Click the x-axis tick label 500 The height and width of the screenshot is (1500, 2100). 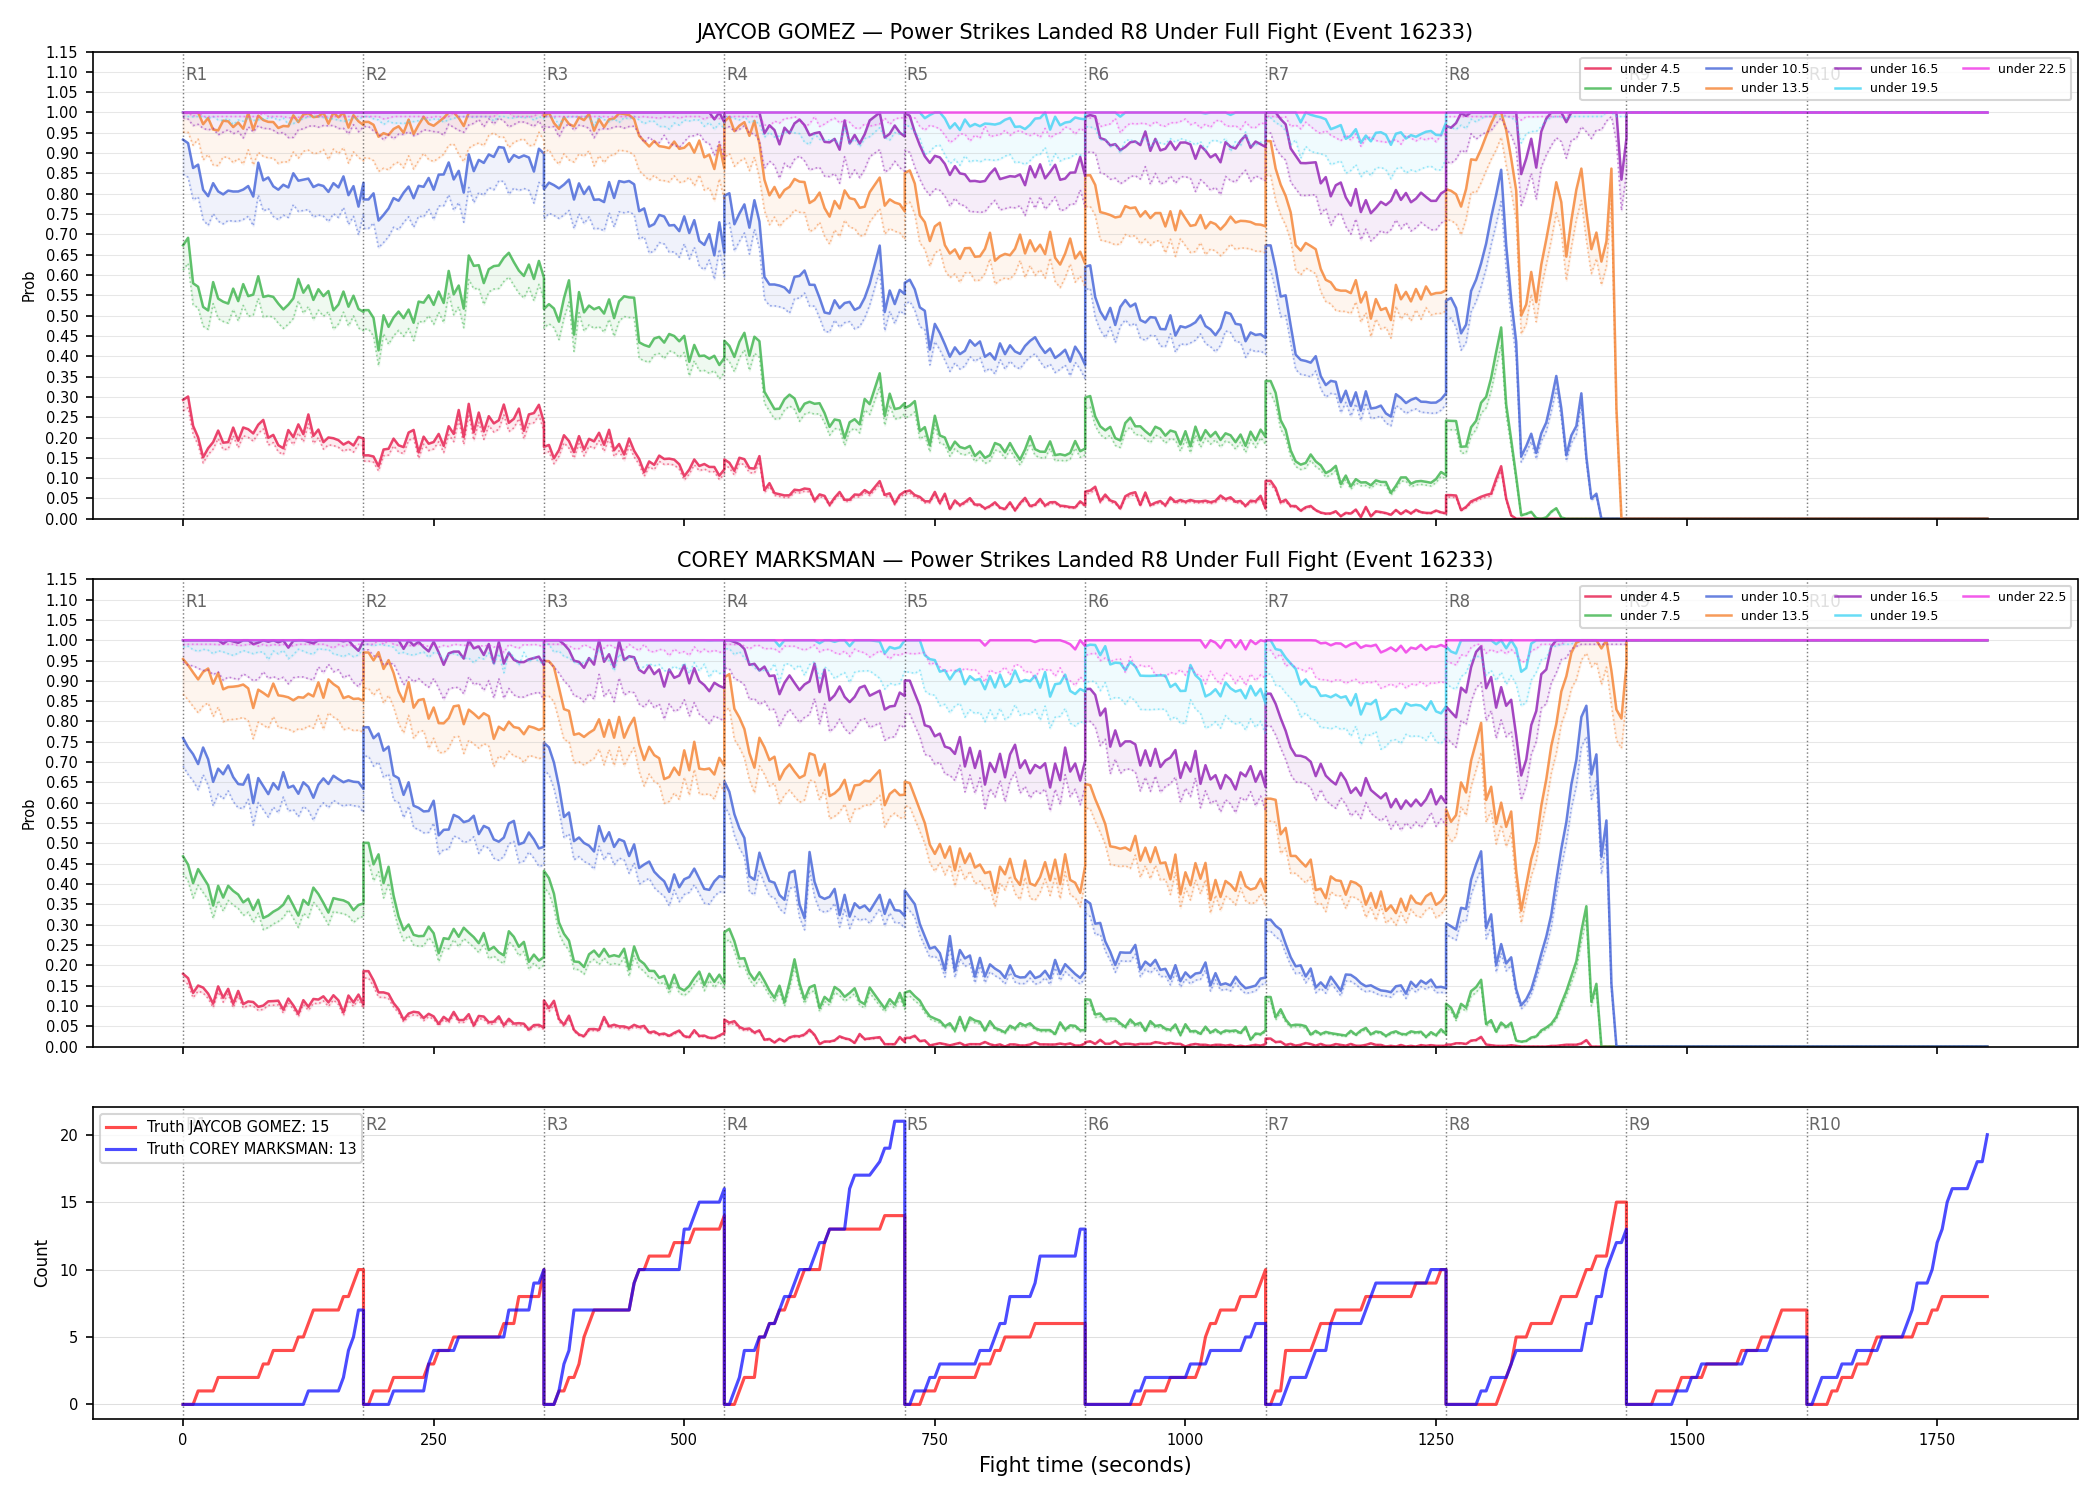coord(684,1440)
